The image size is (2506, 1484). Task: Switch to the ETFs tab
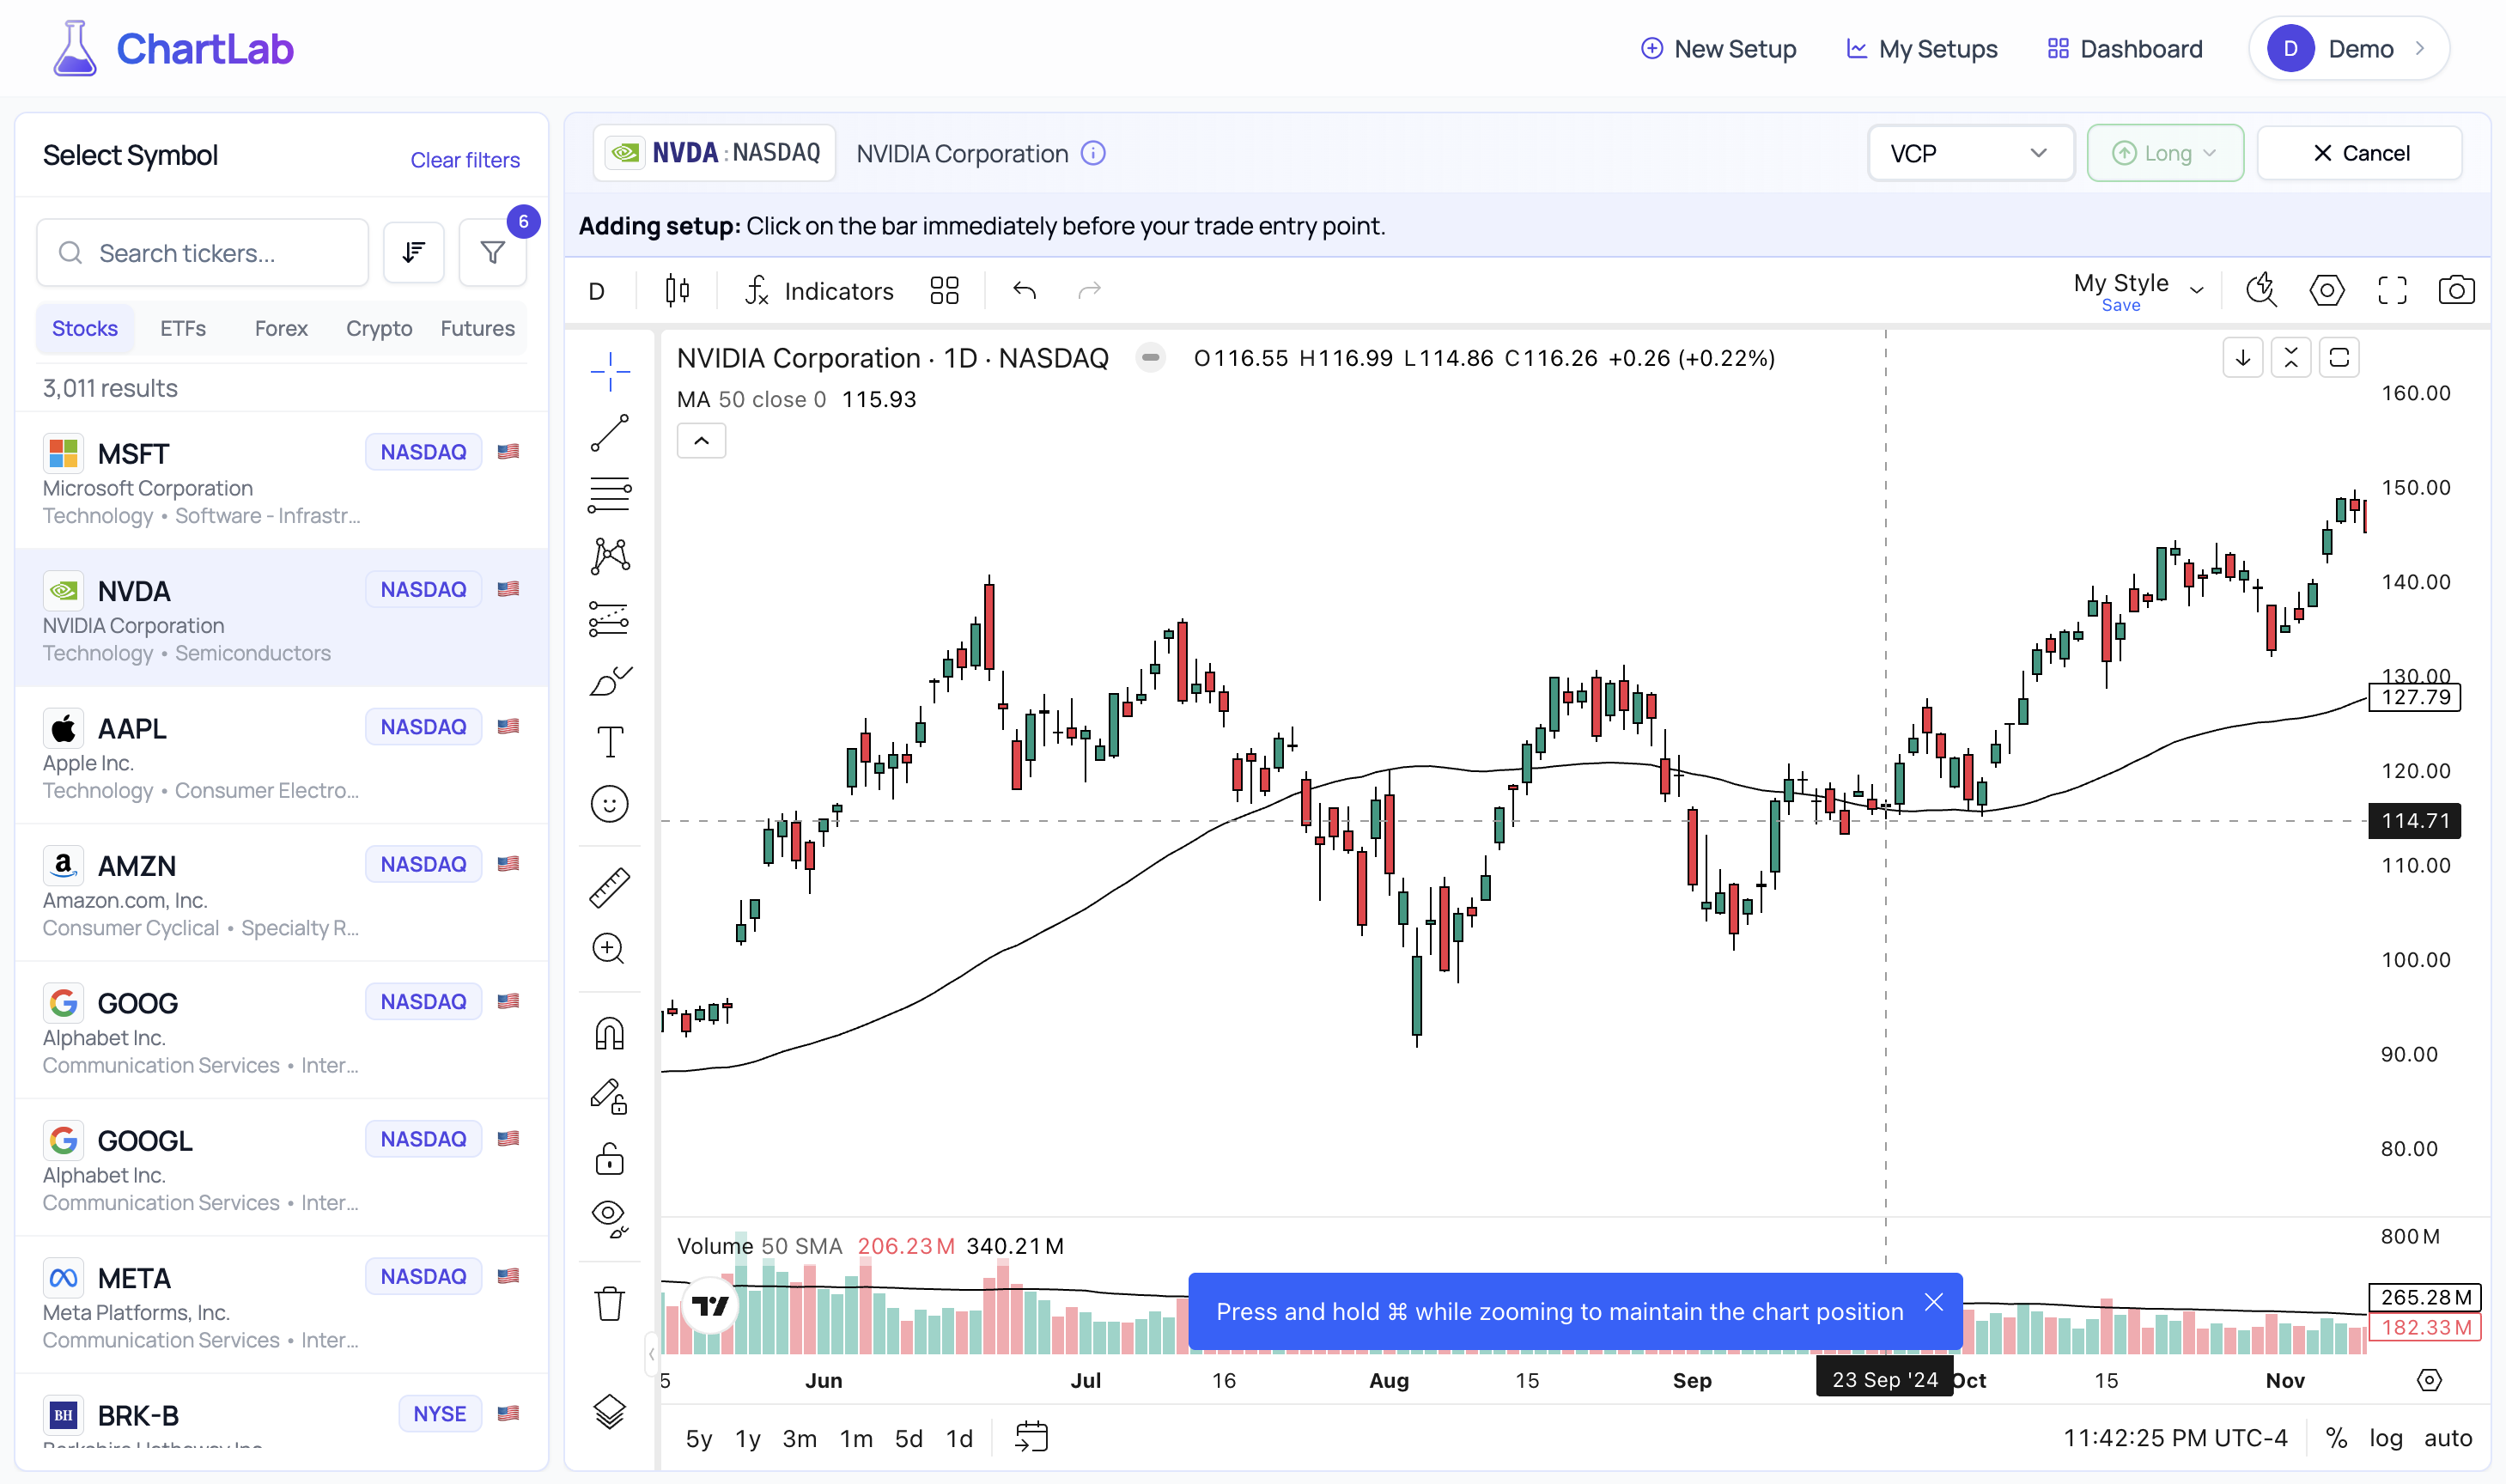183,328
